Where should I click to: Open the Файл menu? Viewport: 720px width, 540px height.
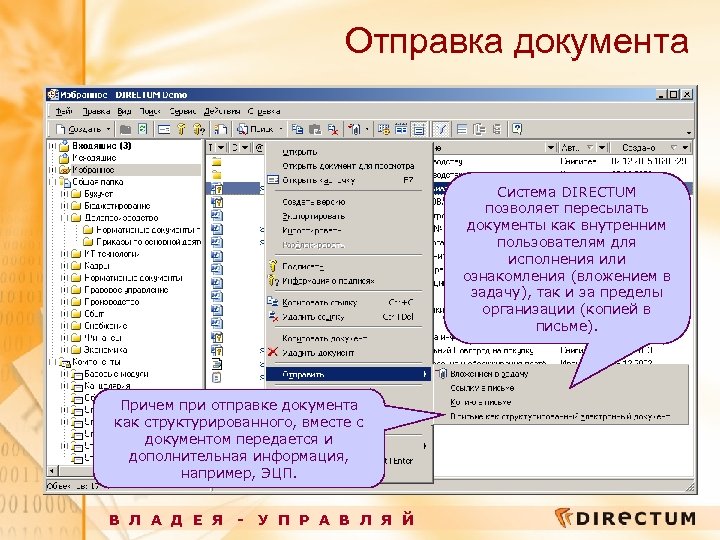pos(64,111)
